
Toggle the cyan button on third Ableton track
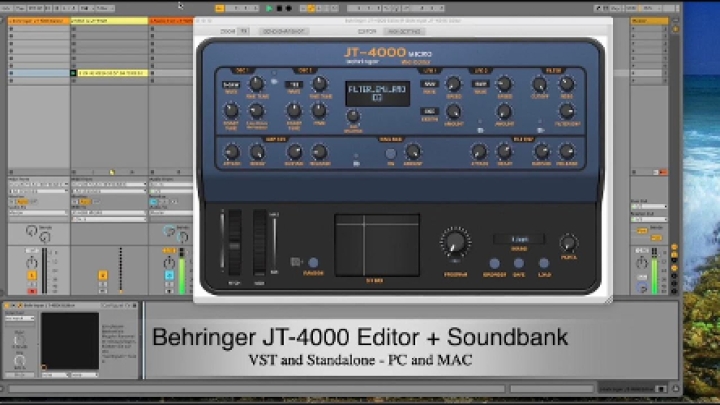169,275
